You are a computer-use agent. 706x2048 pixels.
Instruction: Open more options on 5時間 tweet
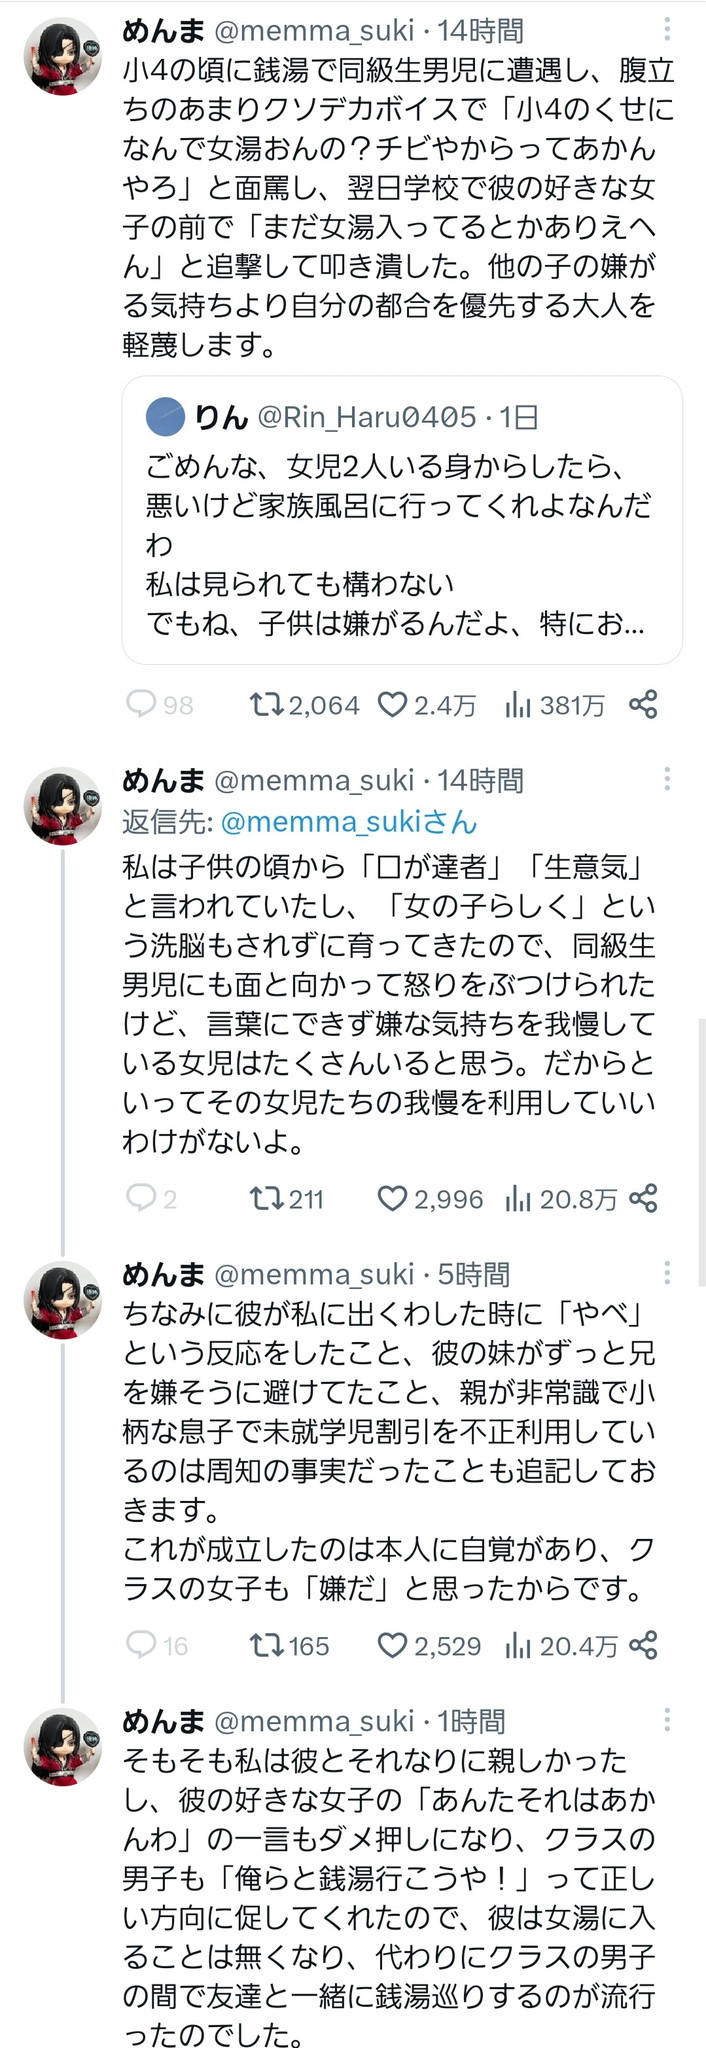pos(667,1274)
